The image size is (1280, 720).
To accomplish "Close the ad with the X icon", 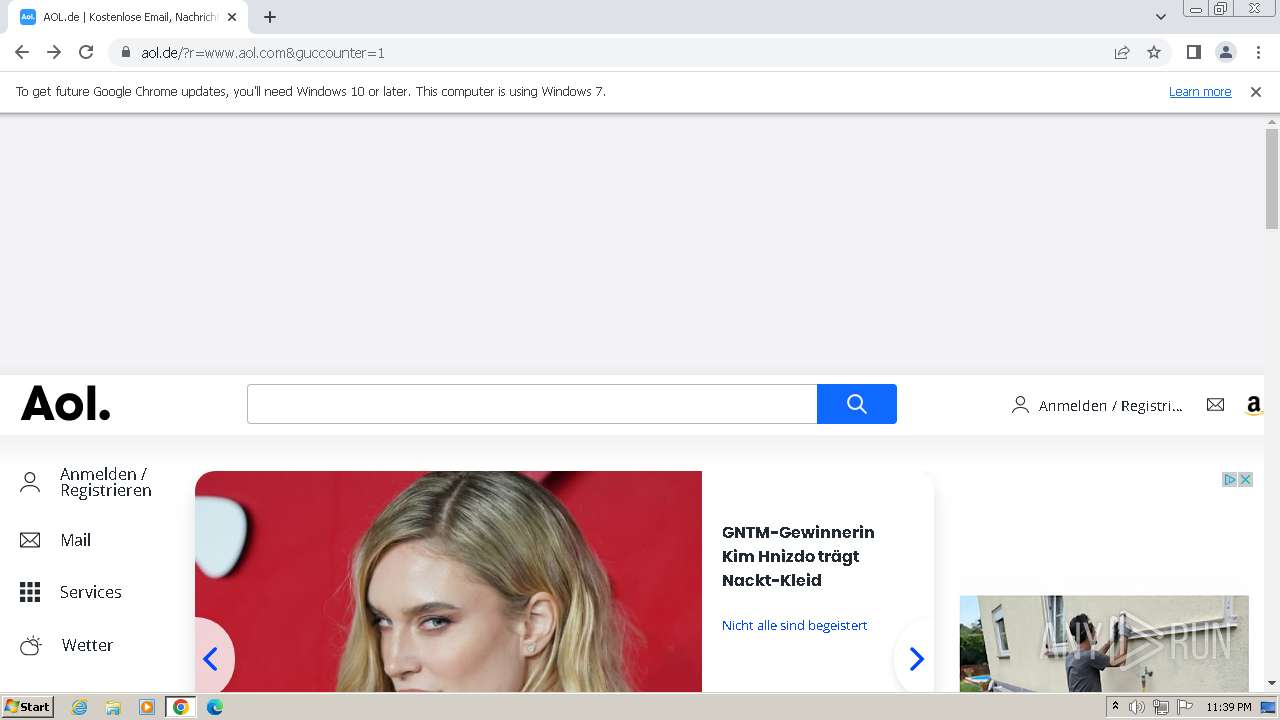I will pyautogui.click(x=1246, y=479).
